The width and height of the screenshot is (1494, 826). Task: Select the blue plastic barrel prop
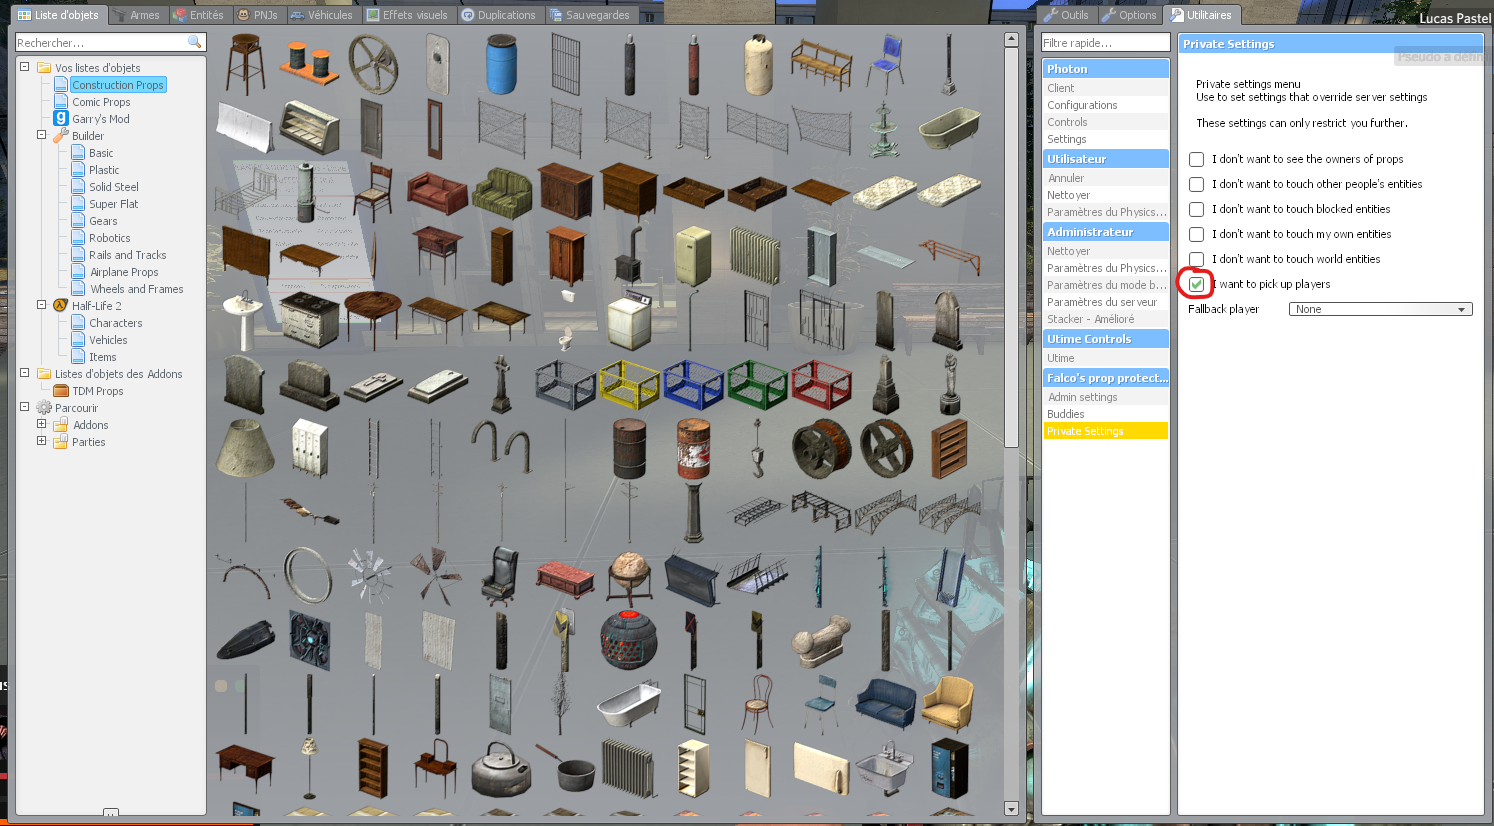pos(501,64)
